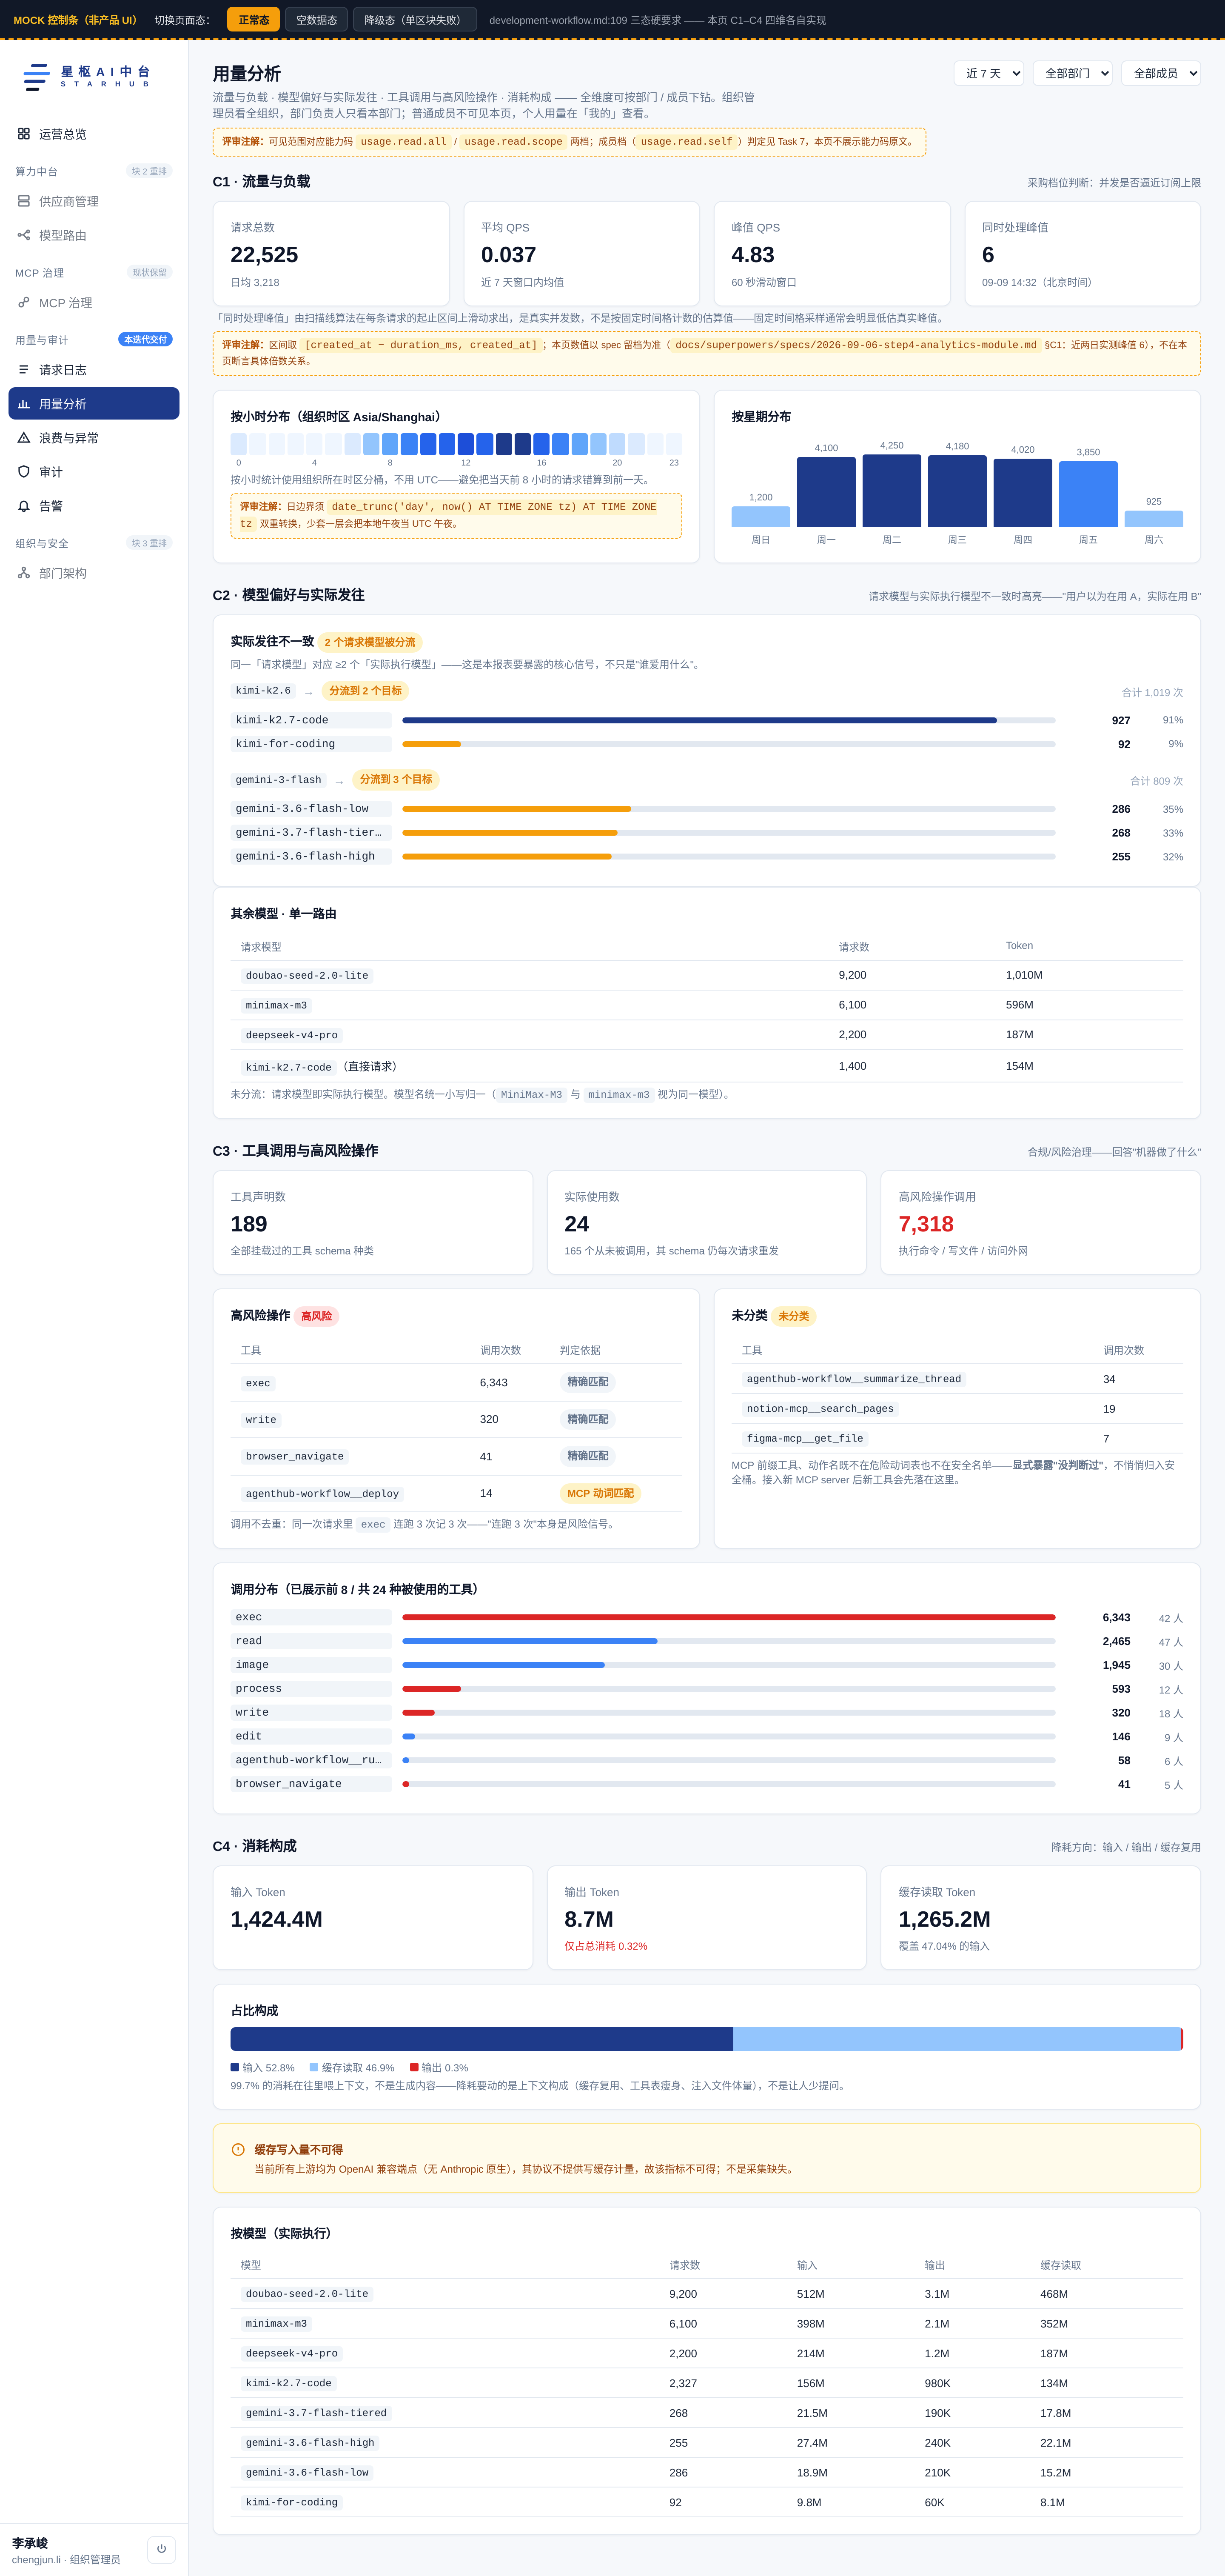This screenshot has height=2576, width=1225.
Task: Click the 星枢 AI 中台 logo
Action: point(87,77)
